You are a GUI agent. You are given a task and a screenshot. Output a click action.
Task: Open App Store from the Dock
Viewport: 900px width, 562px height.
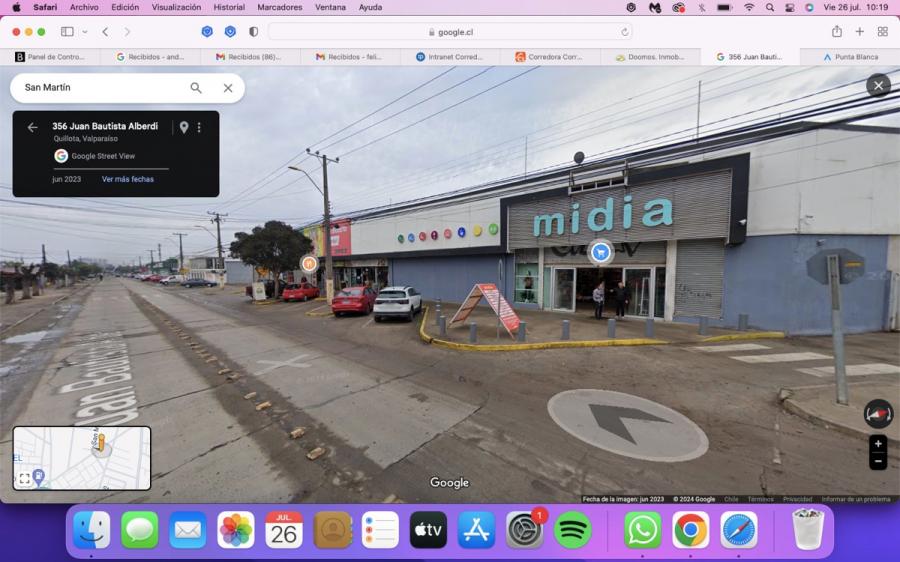pyautogui.click(x=476, y=529)
